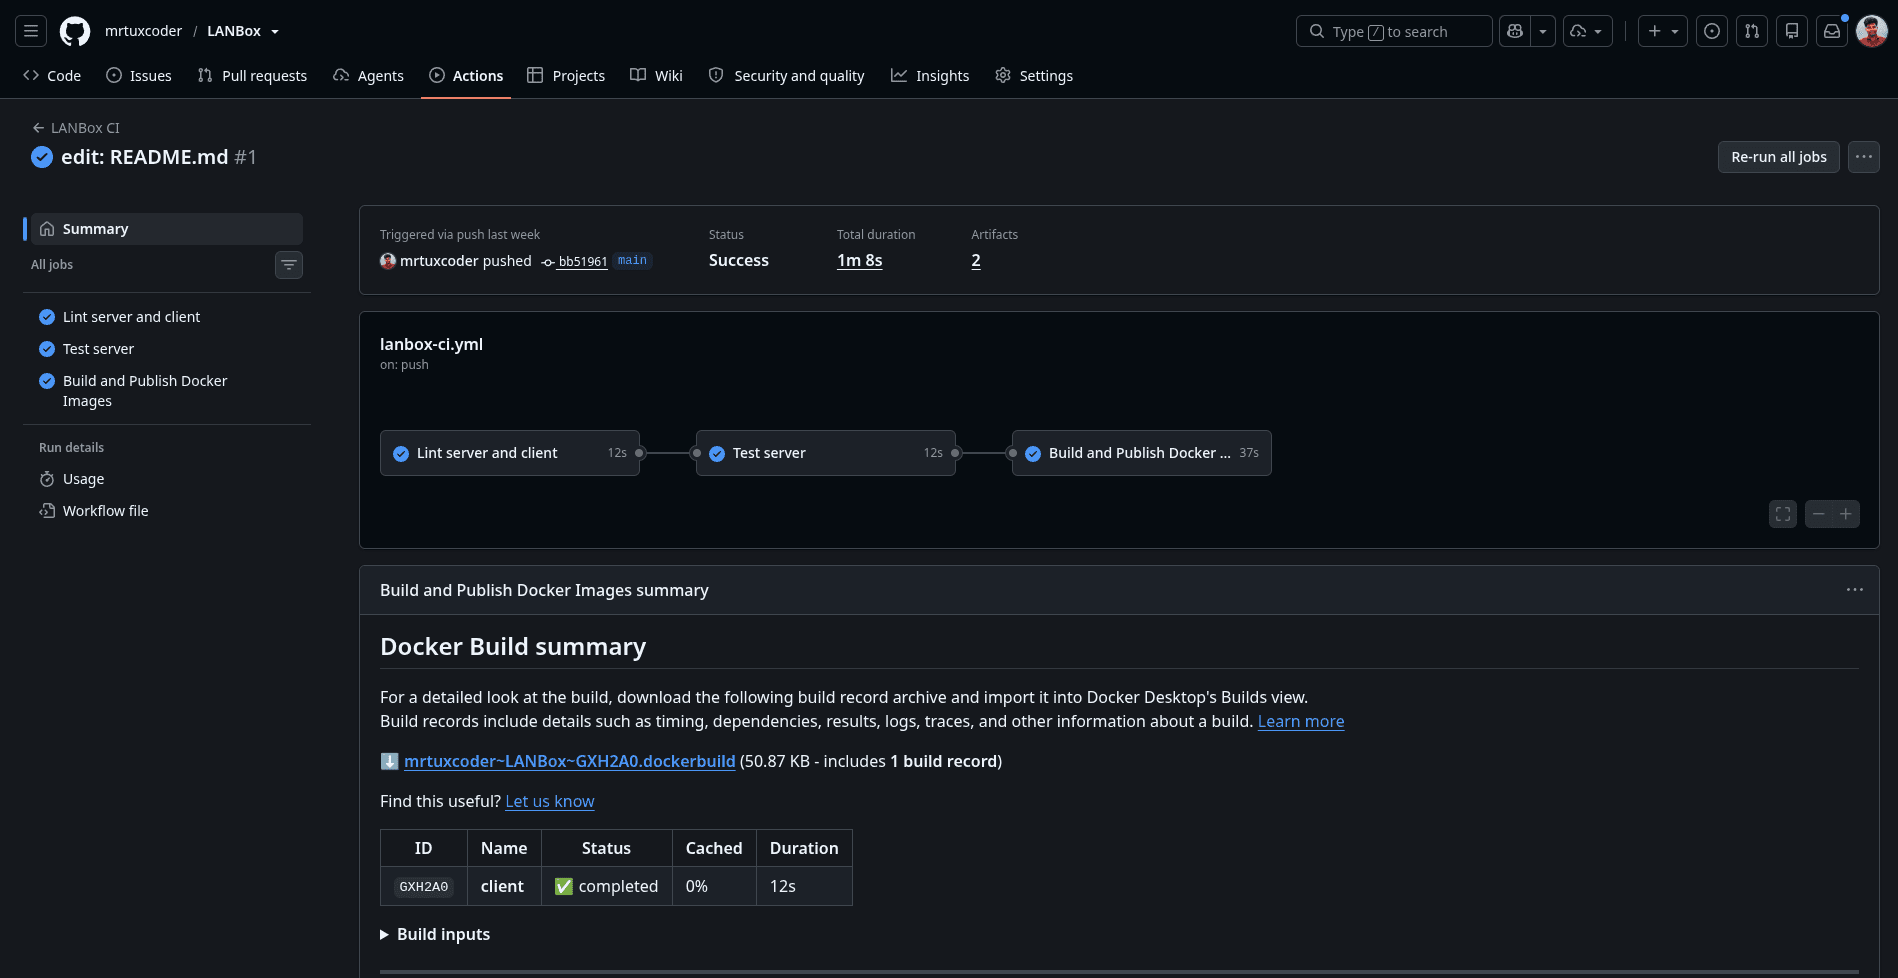Image resolution: width=1898 pixels, height=978 pixels.
Task: Open the user profile avatar menu
Action: 1872,31
